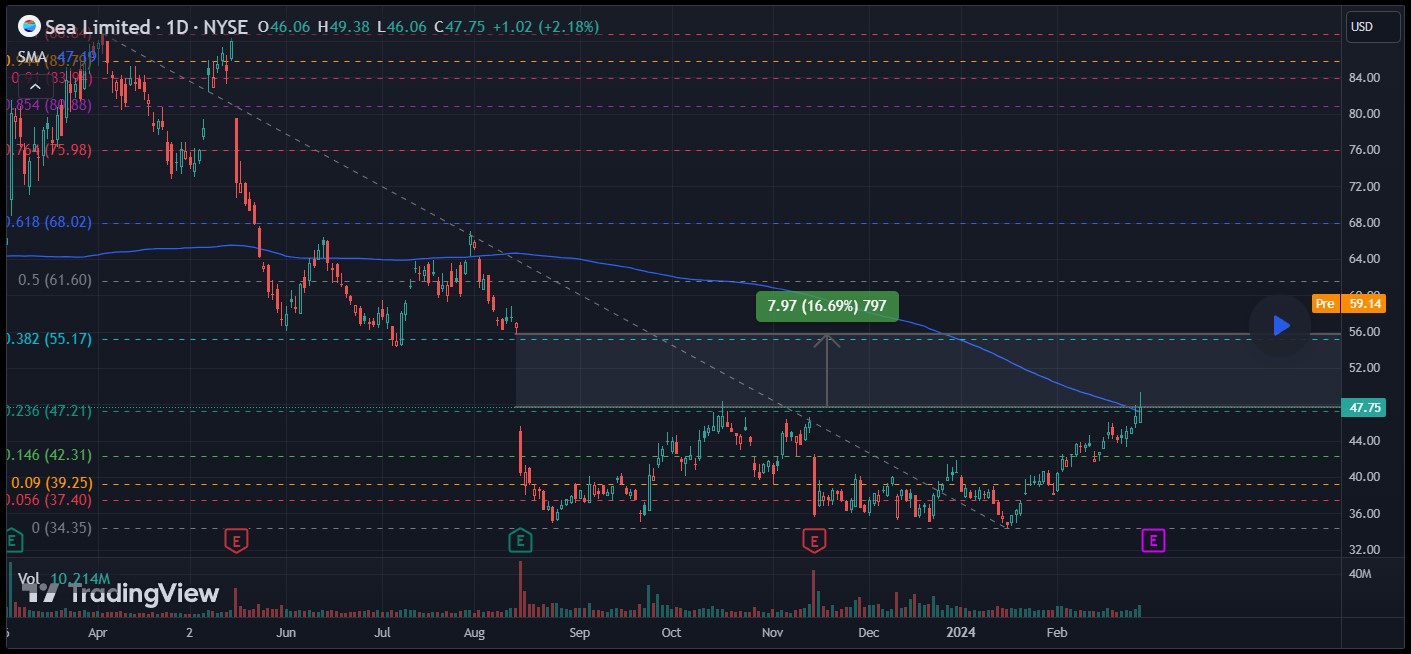Click the green 7.97 (16.69%) measurement label
The image size is (1411, 654).
(826, 306)
